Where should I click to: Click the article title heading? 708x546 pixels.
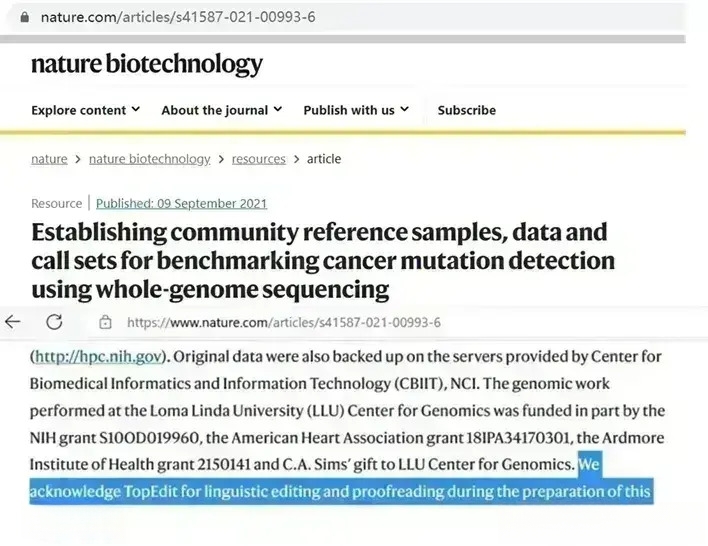pos(323,261)
